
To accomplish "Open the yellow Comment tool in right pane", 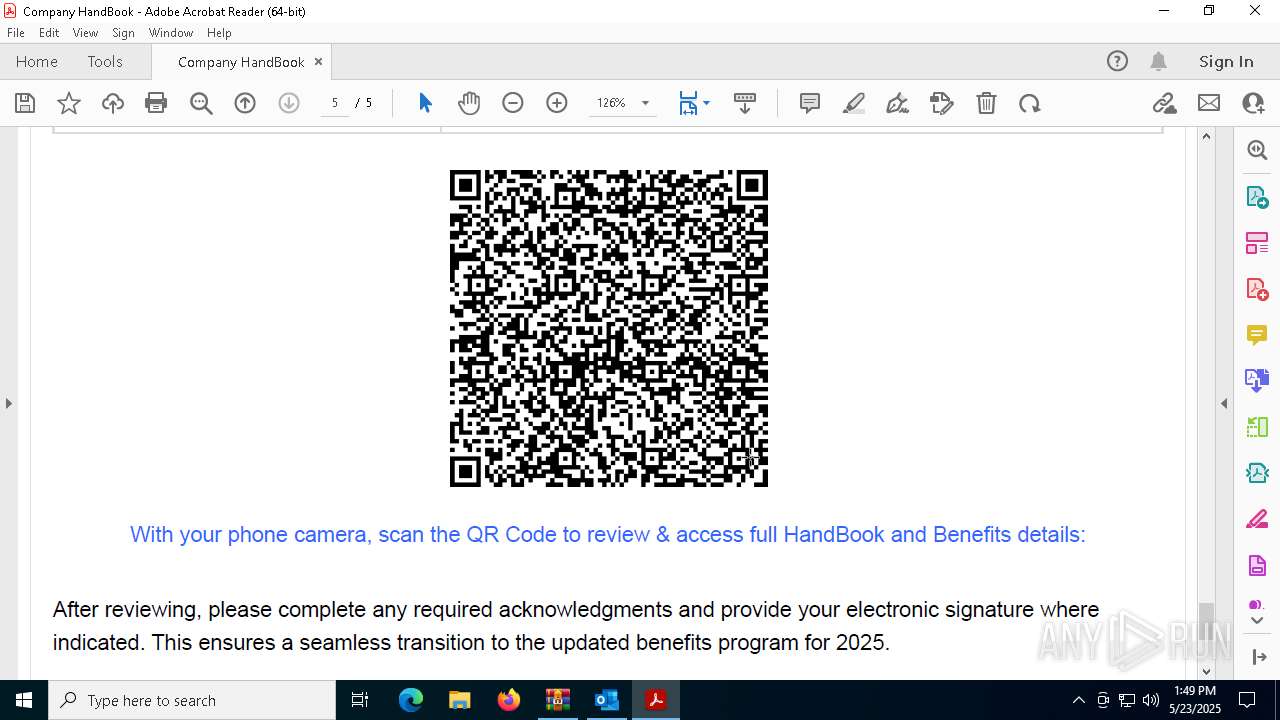I will (x=1257, y=334).
